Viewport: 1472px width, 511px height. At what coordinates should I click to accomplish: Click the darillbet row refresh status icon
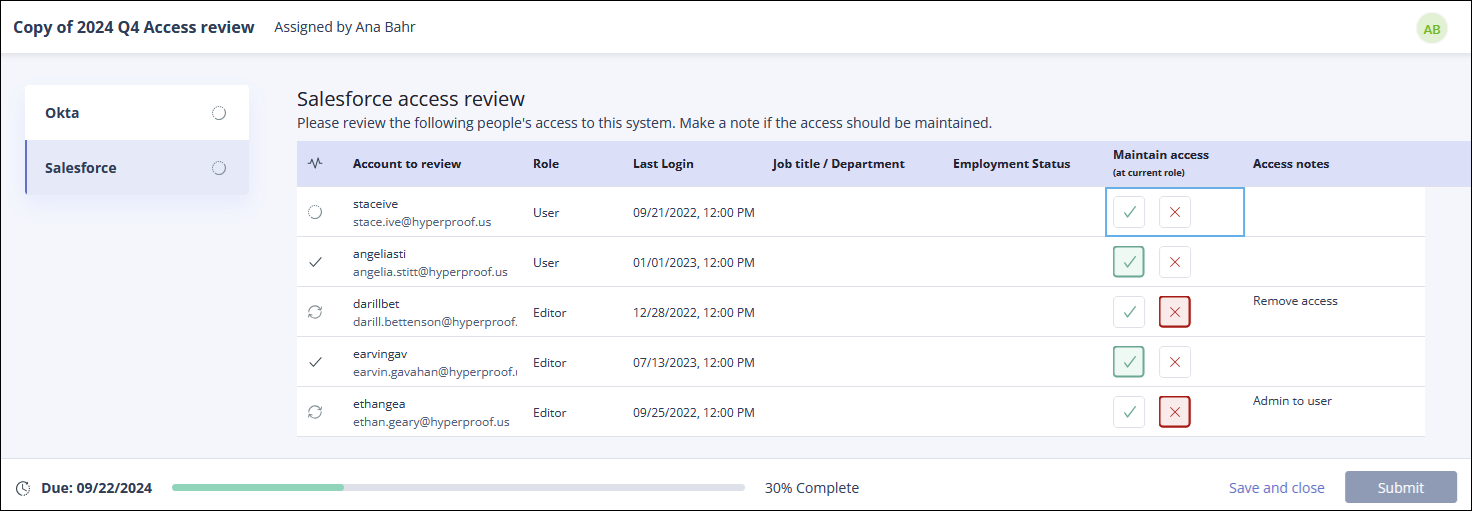pyautogui.click(x=315, y=312)
